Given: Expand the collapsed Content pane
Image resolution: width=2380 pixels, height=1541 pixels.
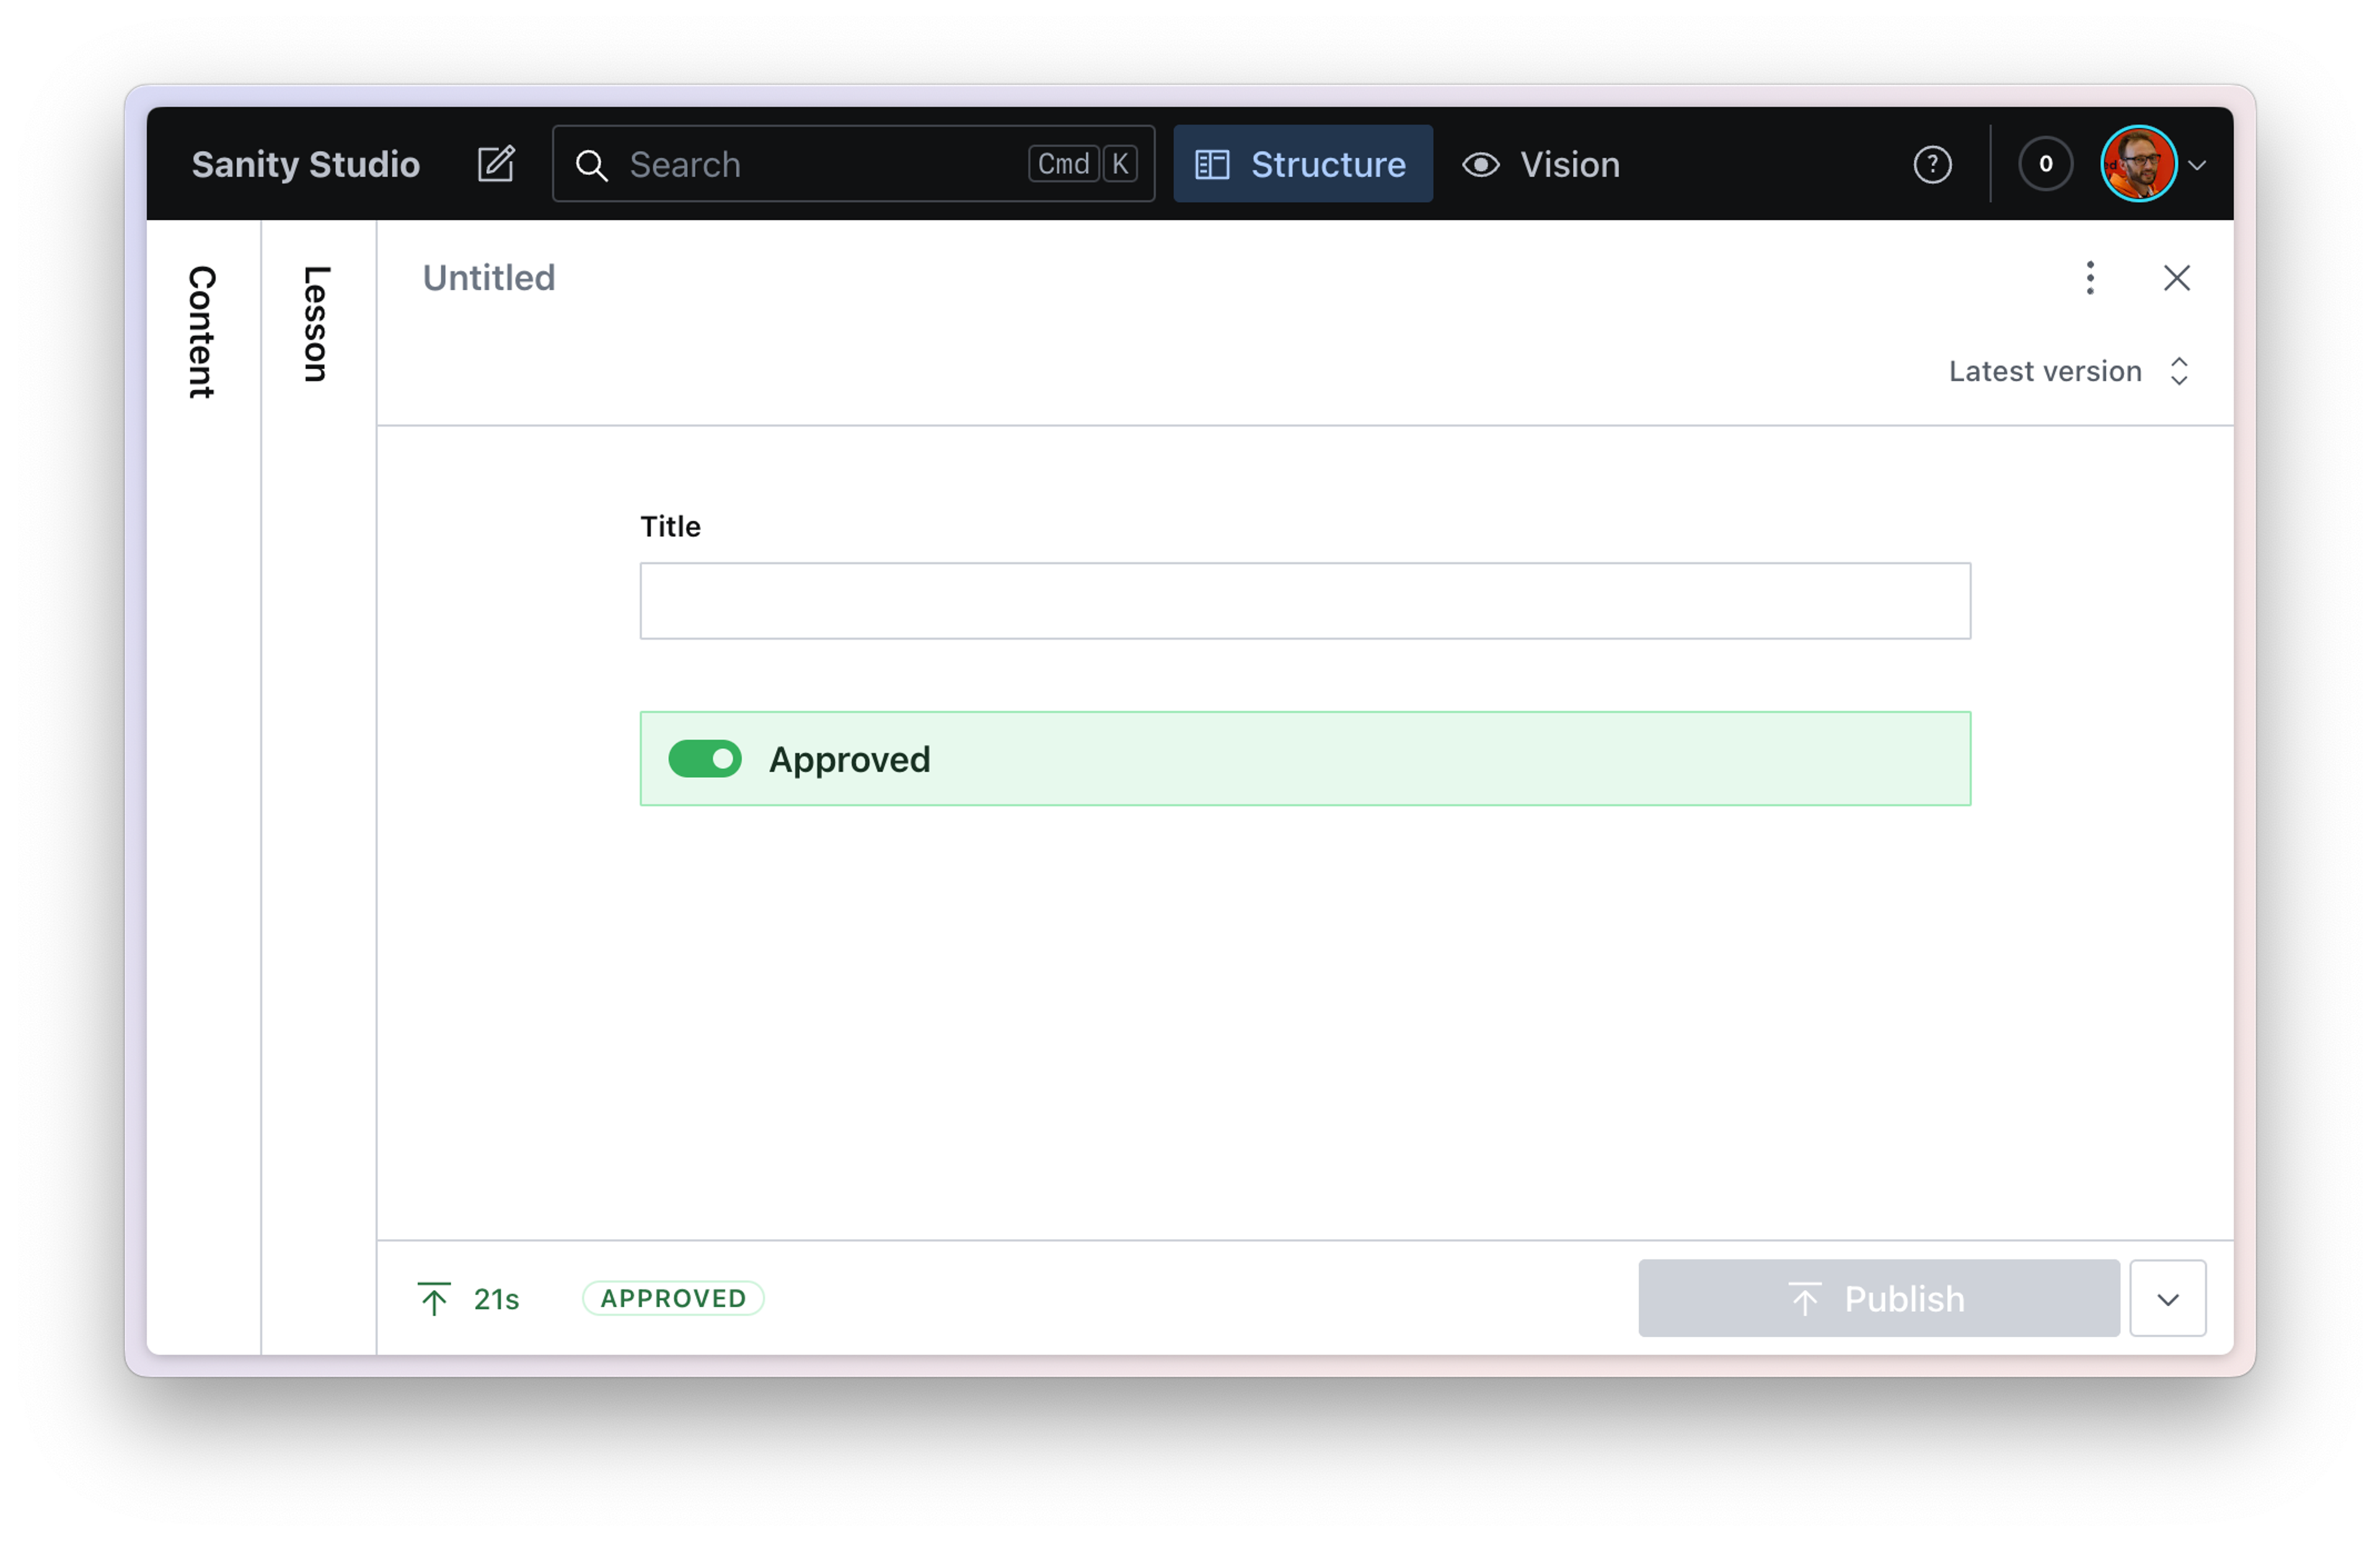Looking at the screenshot, I should coord(203,332).
